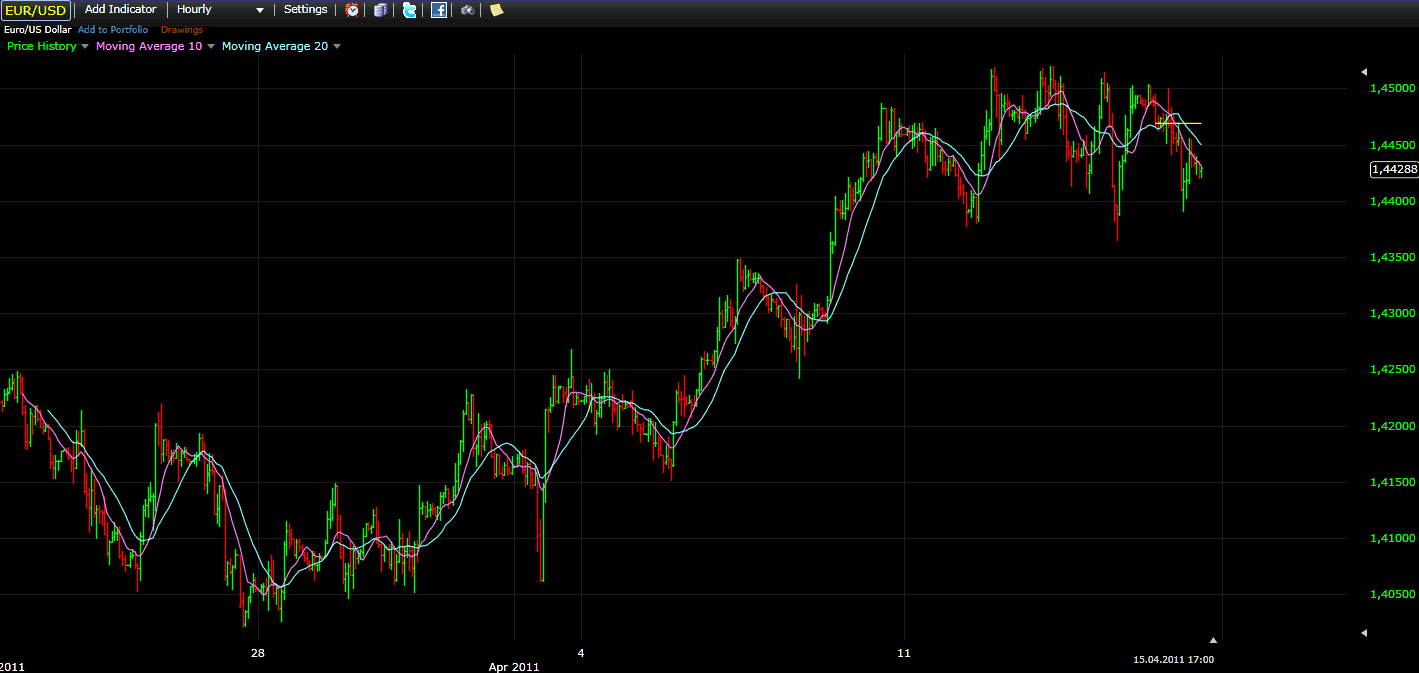Expand Moving Average 20 options arrow
This screenshot has height=673, width=1419.
[x=337, y=46]
